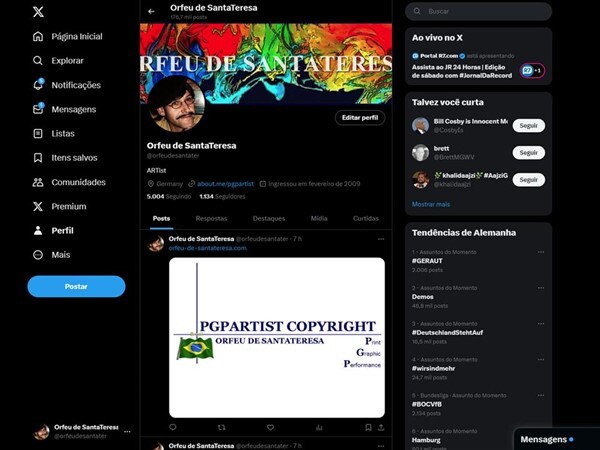Viewport: 600px width, 450px height.
Task: View analytics icon of first post
Action: (319, 427)
